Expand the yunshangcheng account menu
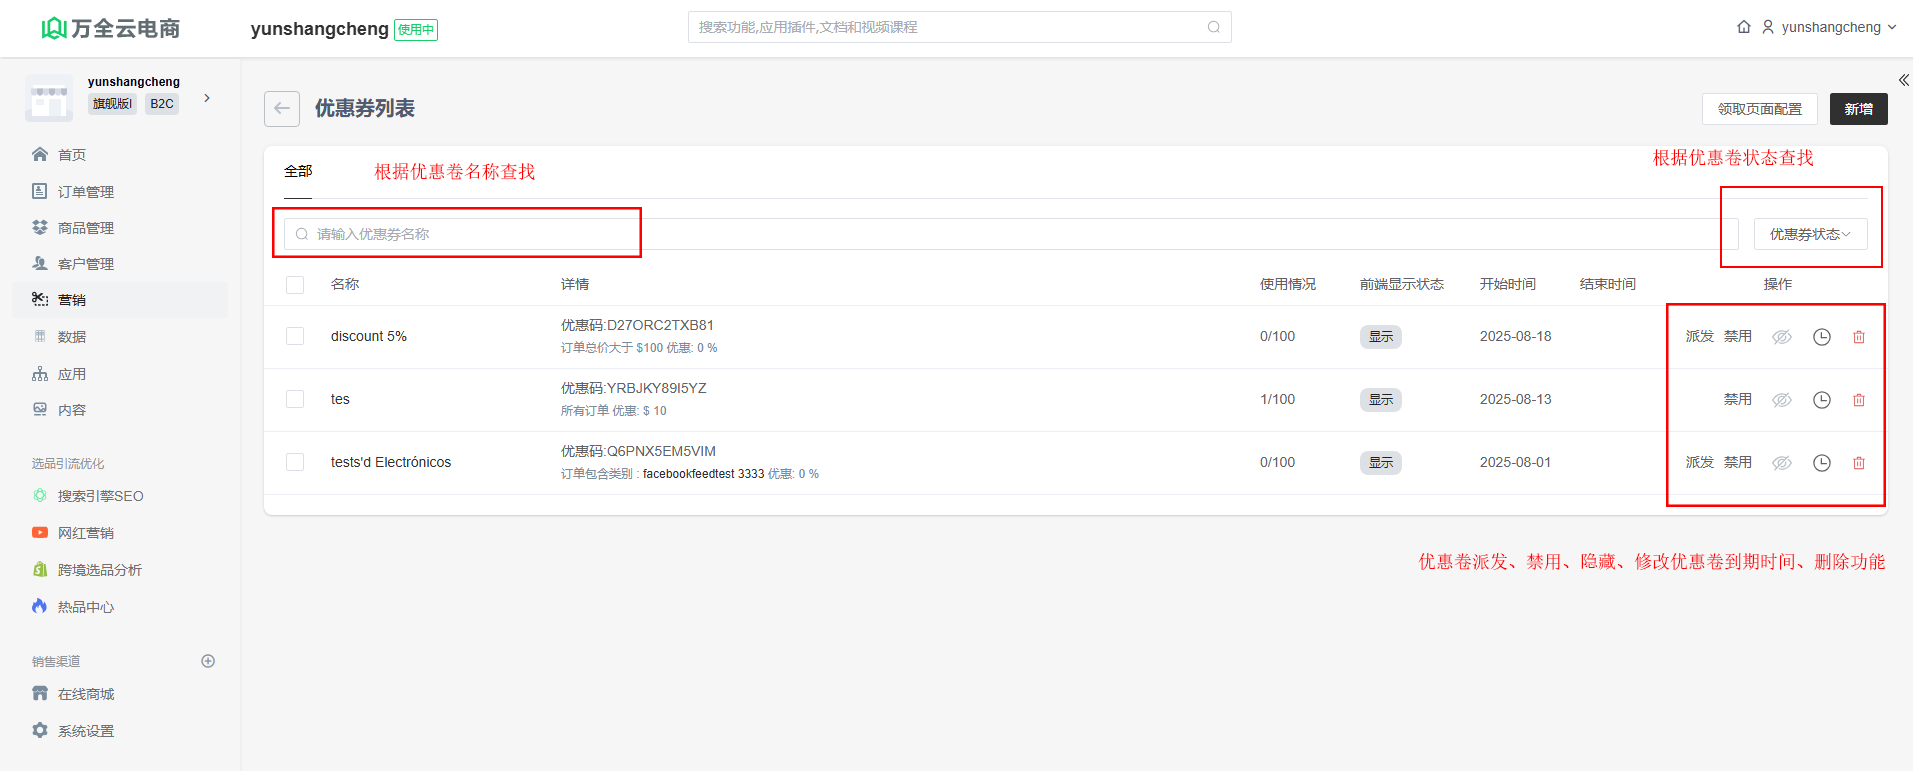This screenshot has height=771, width=1913. [1829, 27]
